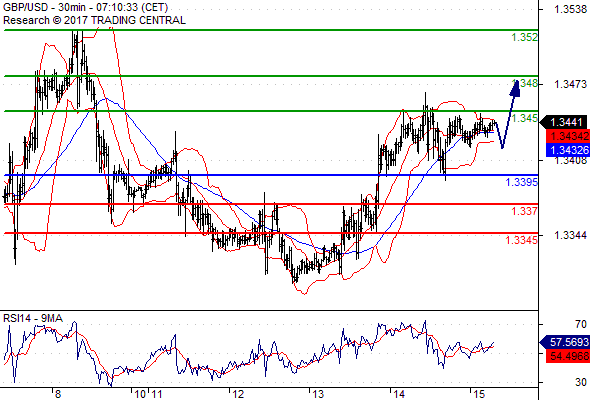Click the 1.3344 price axis value
Image resolution: width=590 pixels, height=400 pixels.
(x=570, y=236)
